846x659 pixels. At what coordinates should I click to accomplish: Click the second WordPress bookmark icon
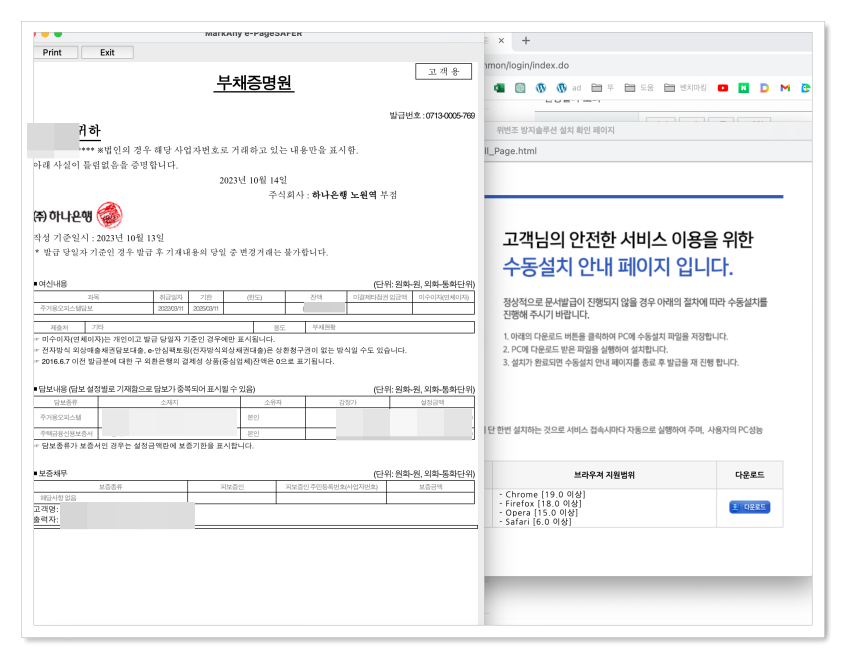point(561,86)
